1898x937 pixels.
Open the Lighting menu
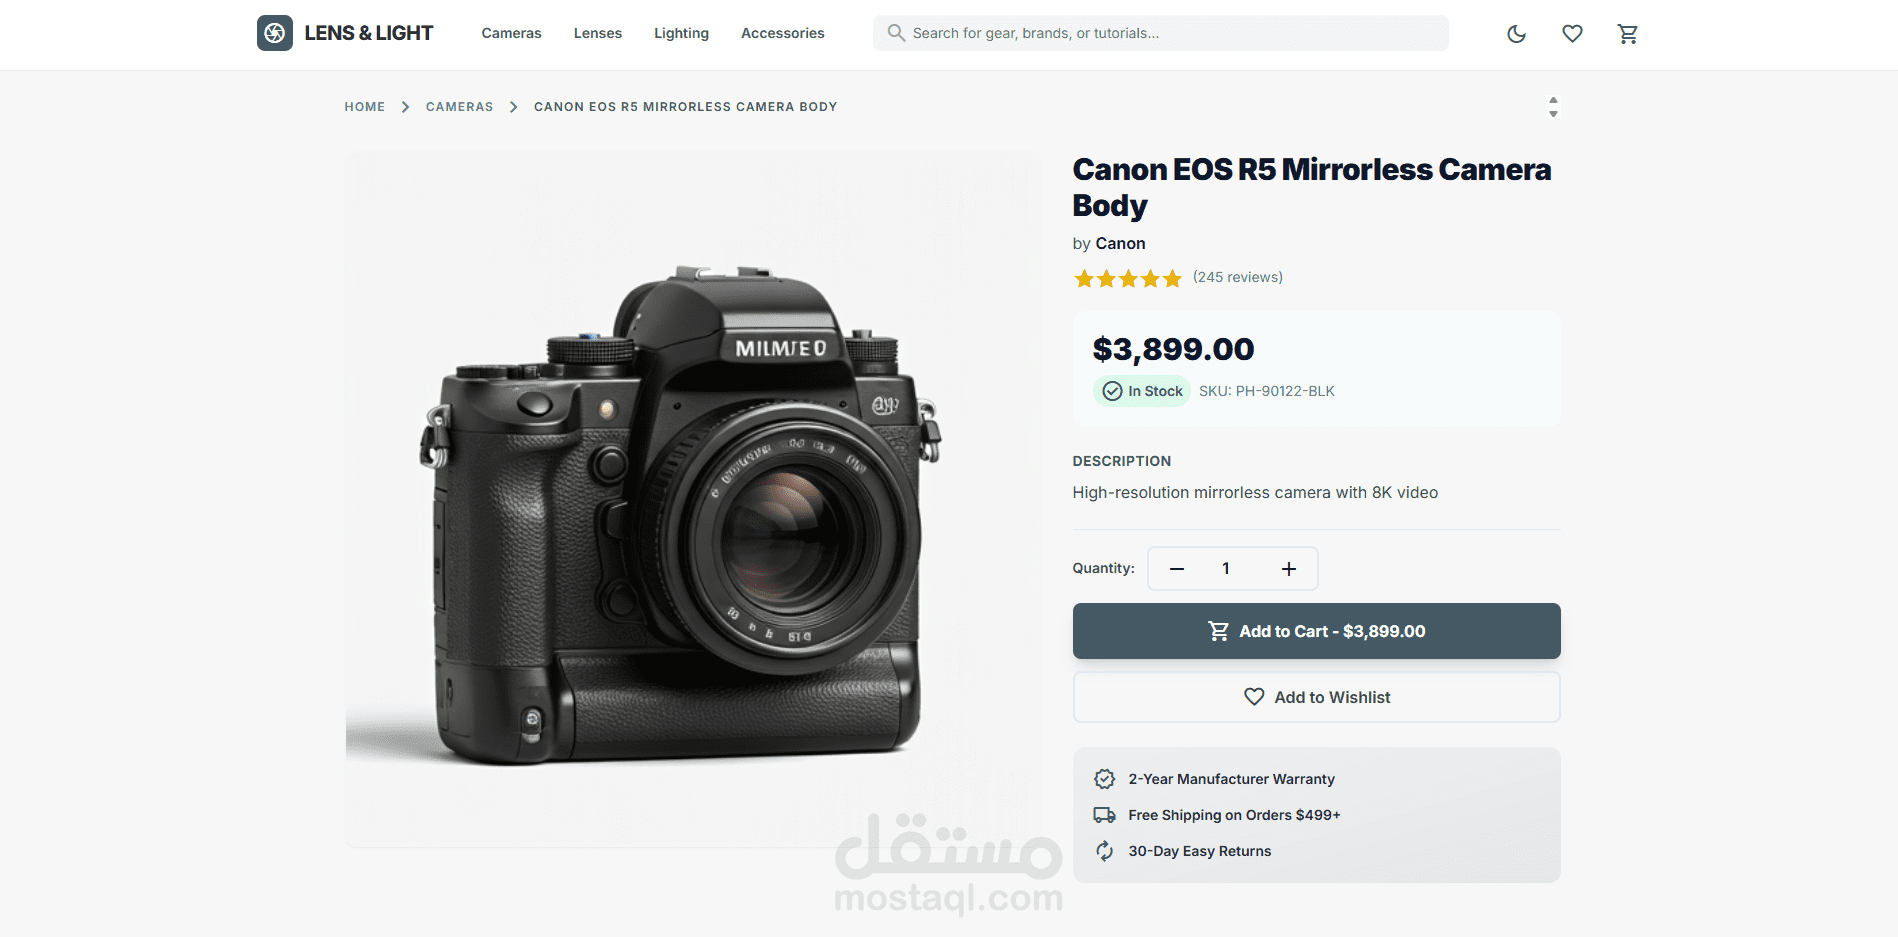tap(681, 33)
